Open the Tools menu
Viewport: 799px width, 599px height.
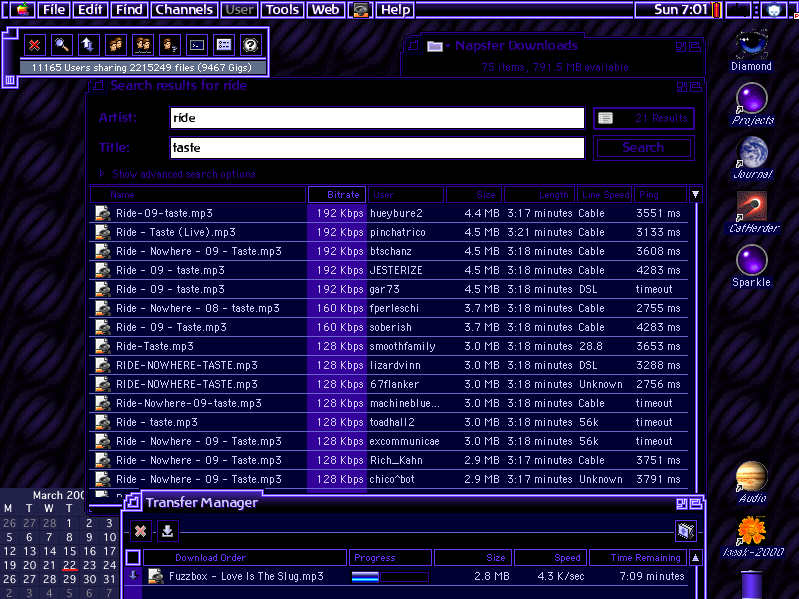282,10
